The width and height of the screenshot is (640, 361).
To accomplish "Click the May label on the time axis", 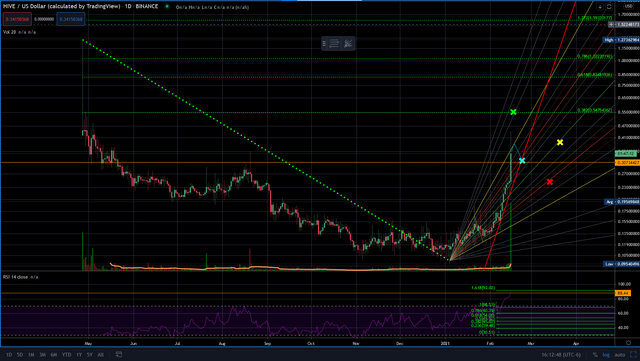I will [x=88, y=344].
